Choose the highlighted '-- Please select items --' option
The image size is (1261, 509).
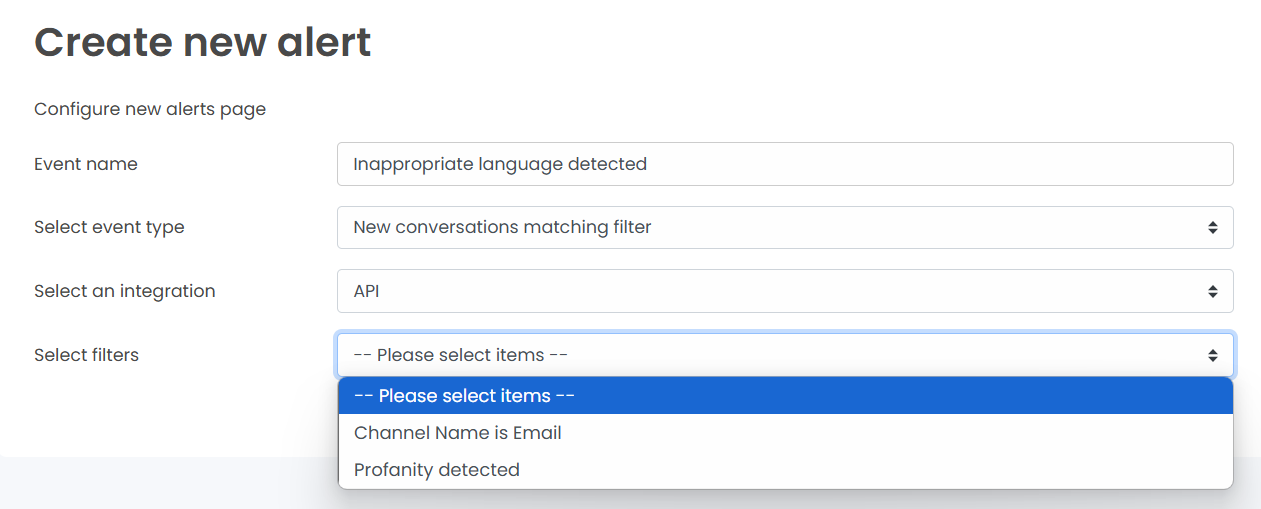785,396
